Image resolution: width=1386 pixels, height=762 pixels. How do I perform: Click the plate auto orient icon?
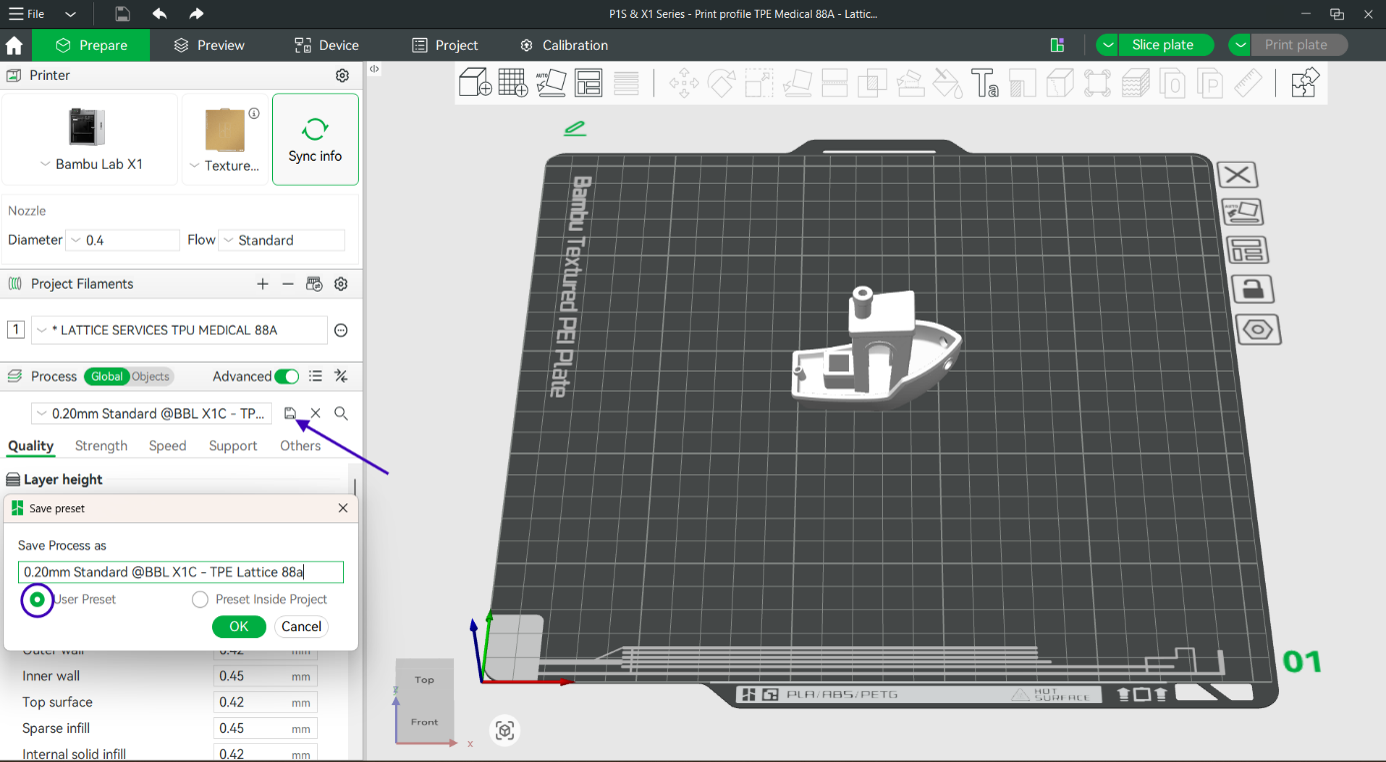(x=1244, y=212)
